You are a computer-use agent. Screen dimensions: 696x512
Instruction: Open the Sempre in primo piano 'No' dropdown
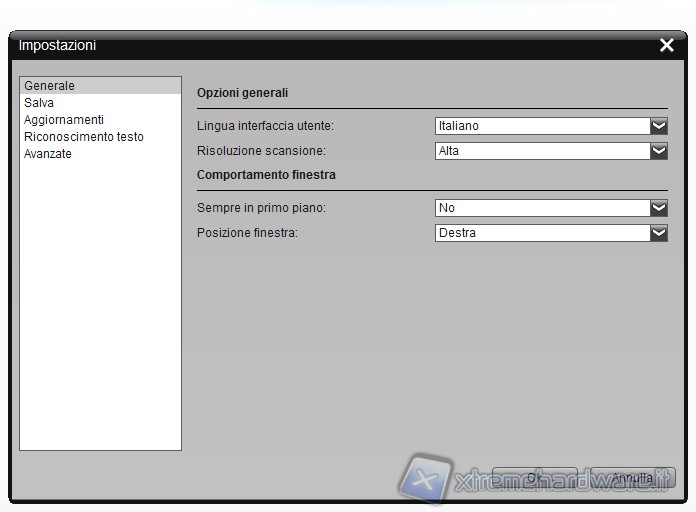542,208
